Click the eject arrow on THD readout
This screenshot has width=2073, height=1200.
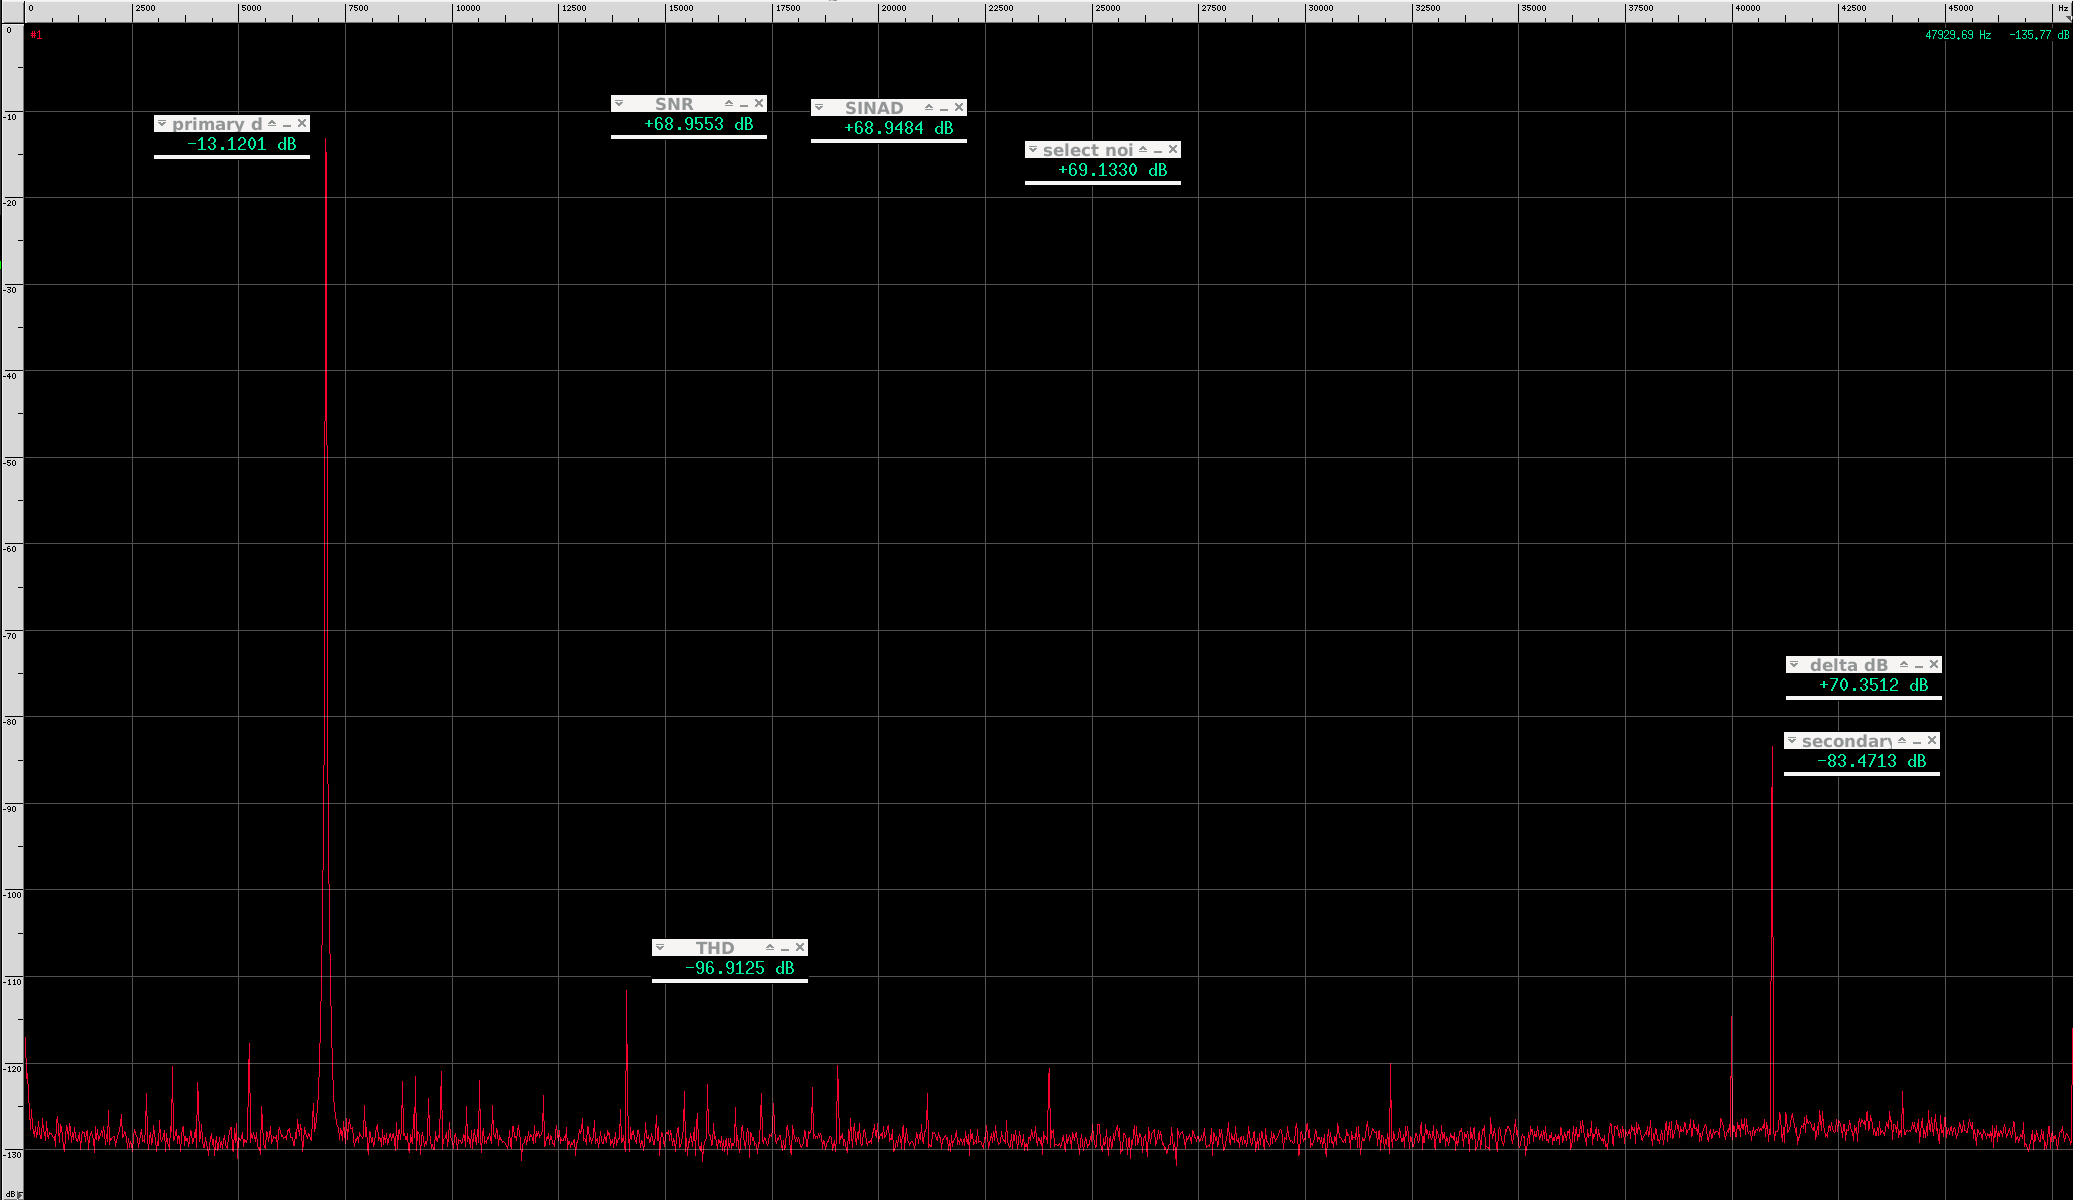tap(770, 948)
